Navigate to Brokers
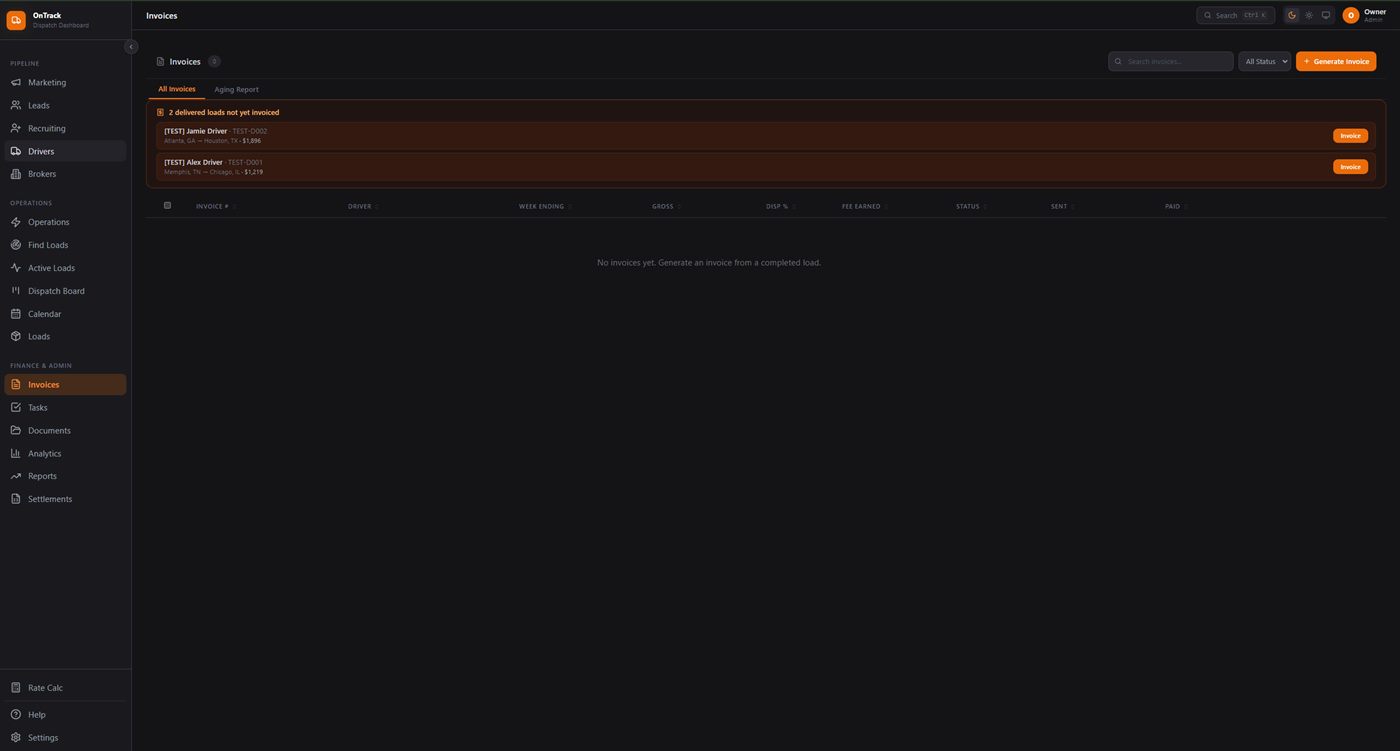 [x=65, y=174]
